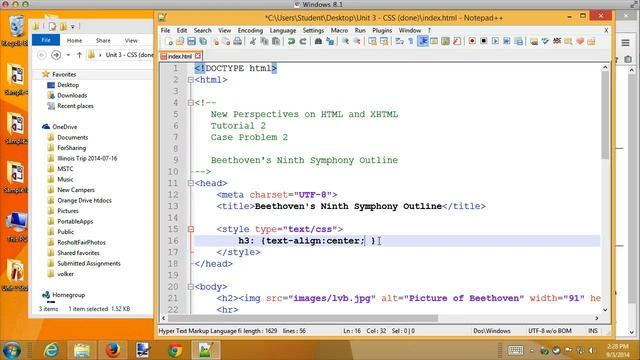Select Homegroup in the Explorer sidebar
The width and height of the screenshot is (640, 360).
[69, 295]
